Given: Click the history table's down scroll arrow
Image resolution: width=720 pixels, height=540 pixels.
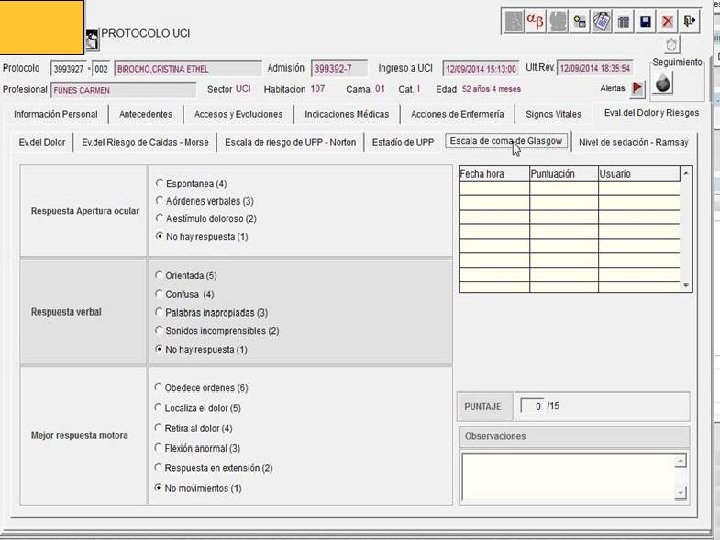Looking at the screenshot, I should (x=686, y=286).
